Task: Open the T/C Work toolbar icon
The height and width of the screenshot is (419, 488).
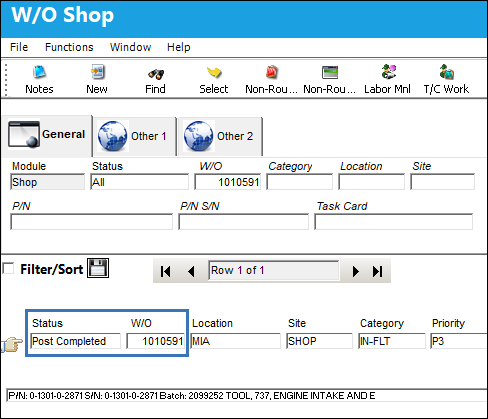Action: tap(446, 72)
